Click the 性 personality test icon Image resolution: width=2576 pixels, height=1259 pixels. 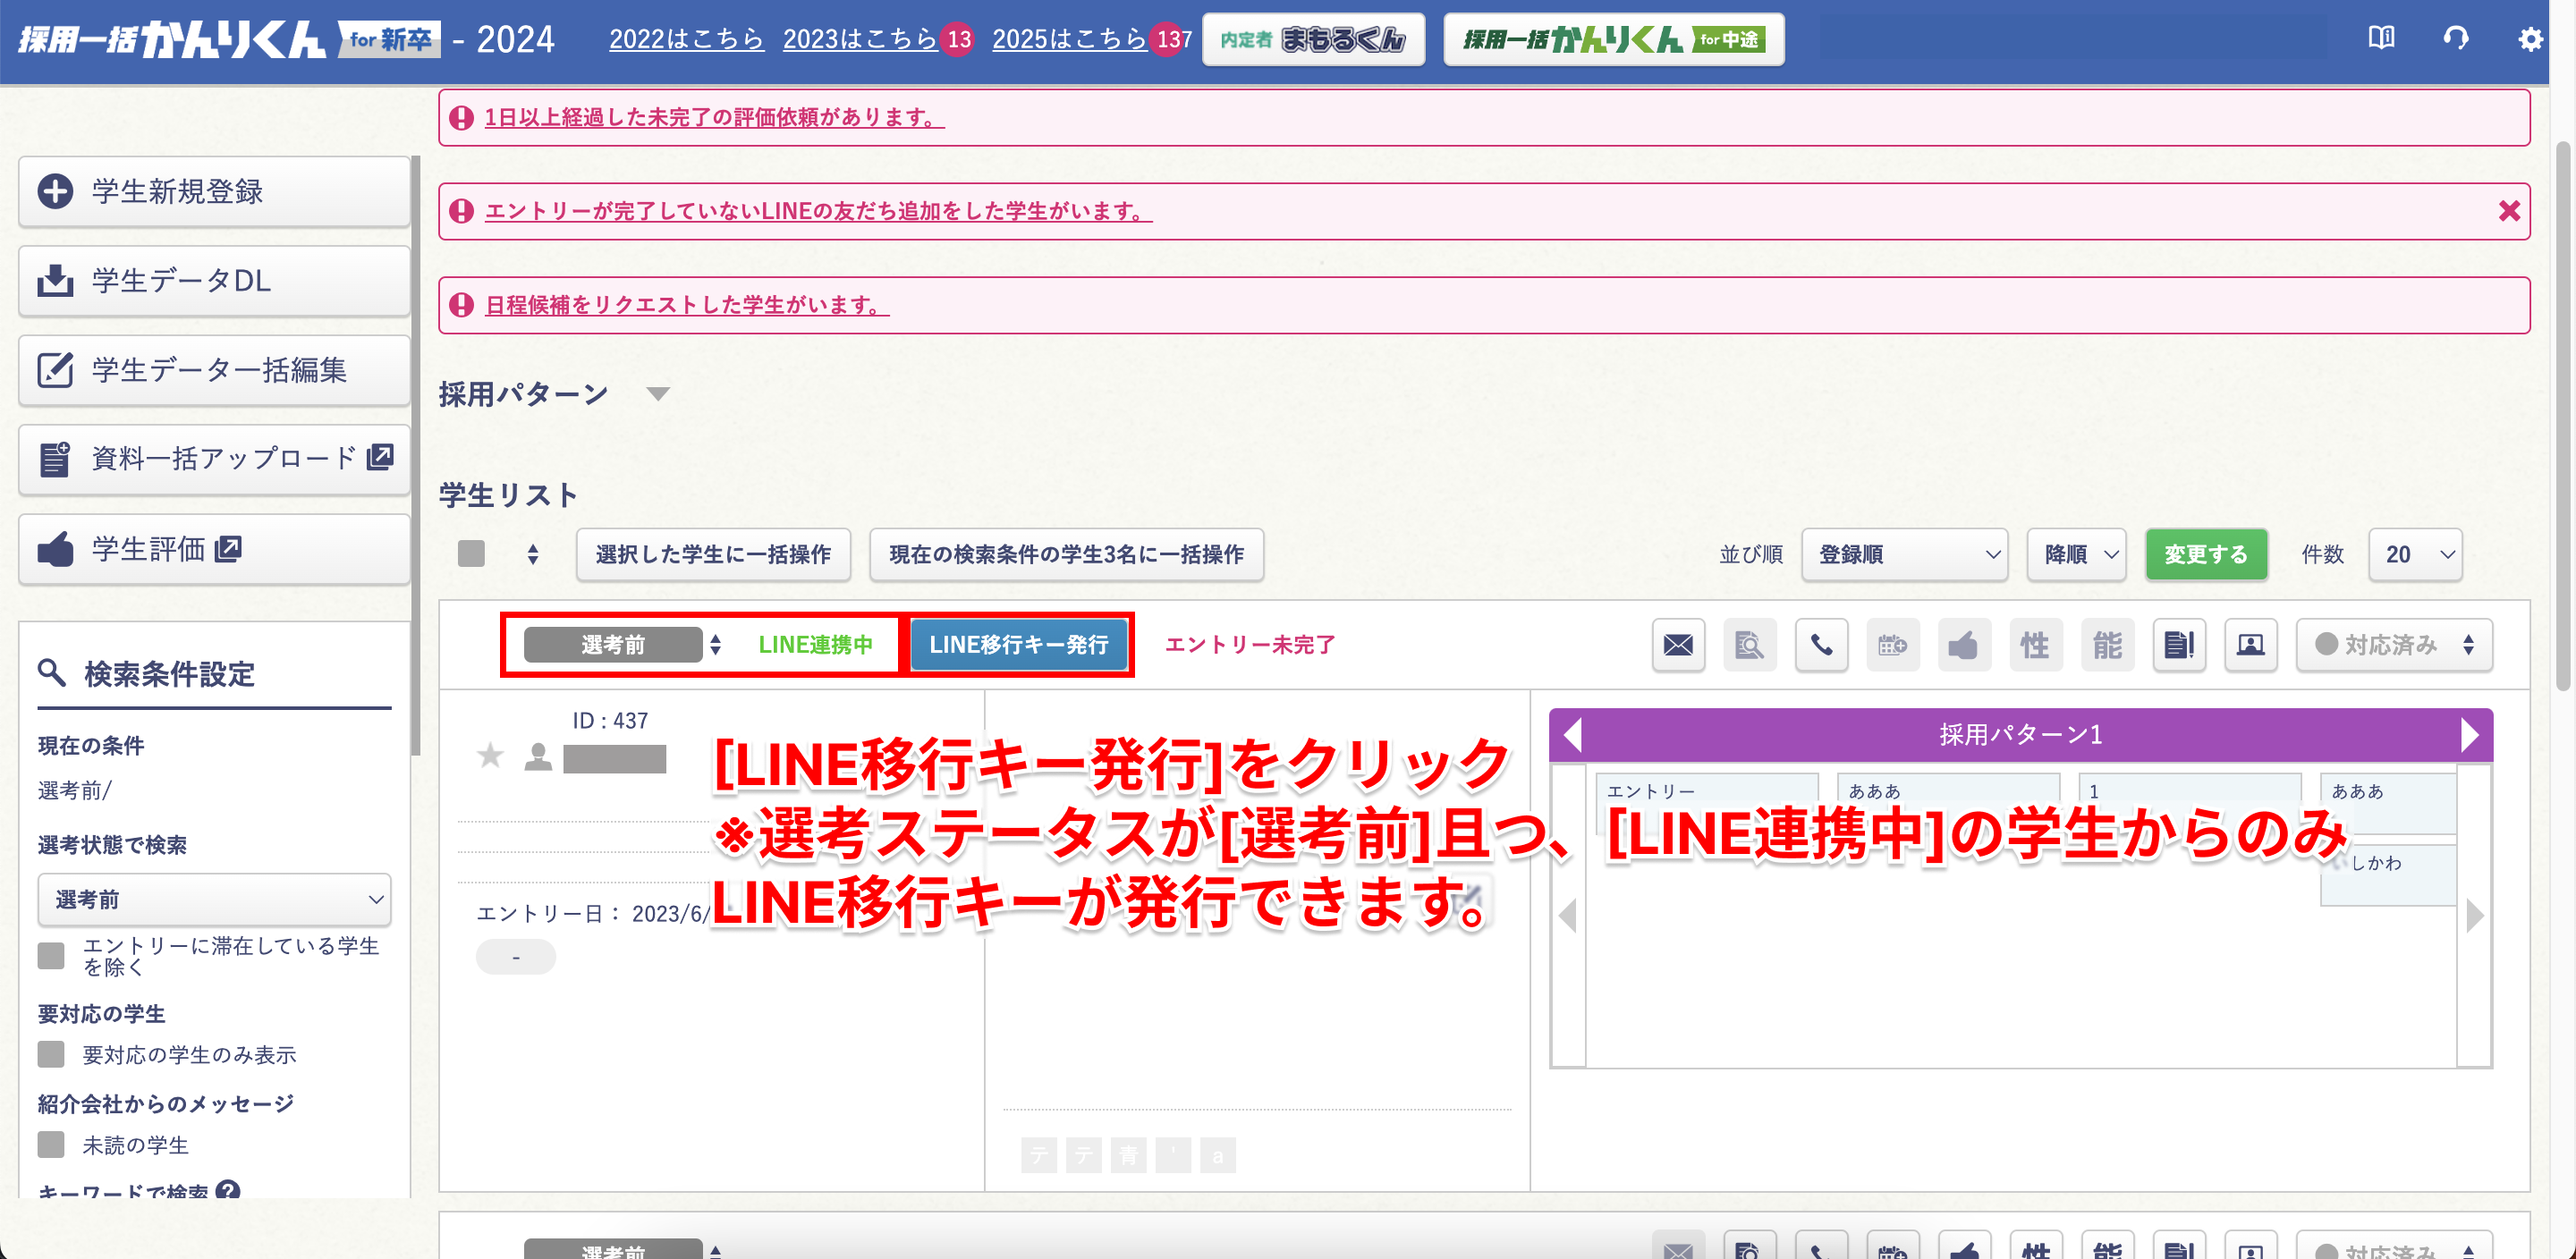[x=2035, y=645]
